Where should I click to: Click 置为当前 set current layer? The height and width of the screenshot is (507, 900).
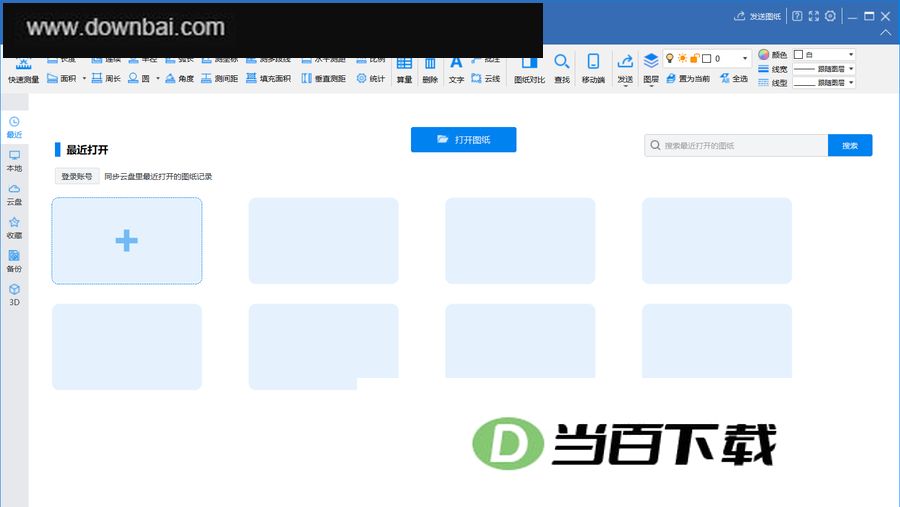[688, 78]
